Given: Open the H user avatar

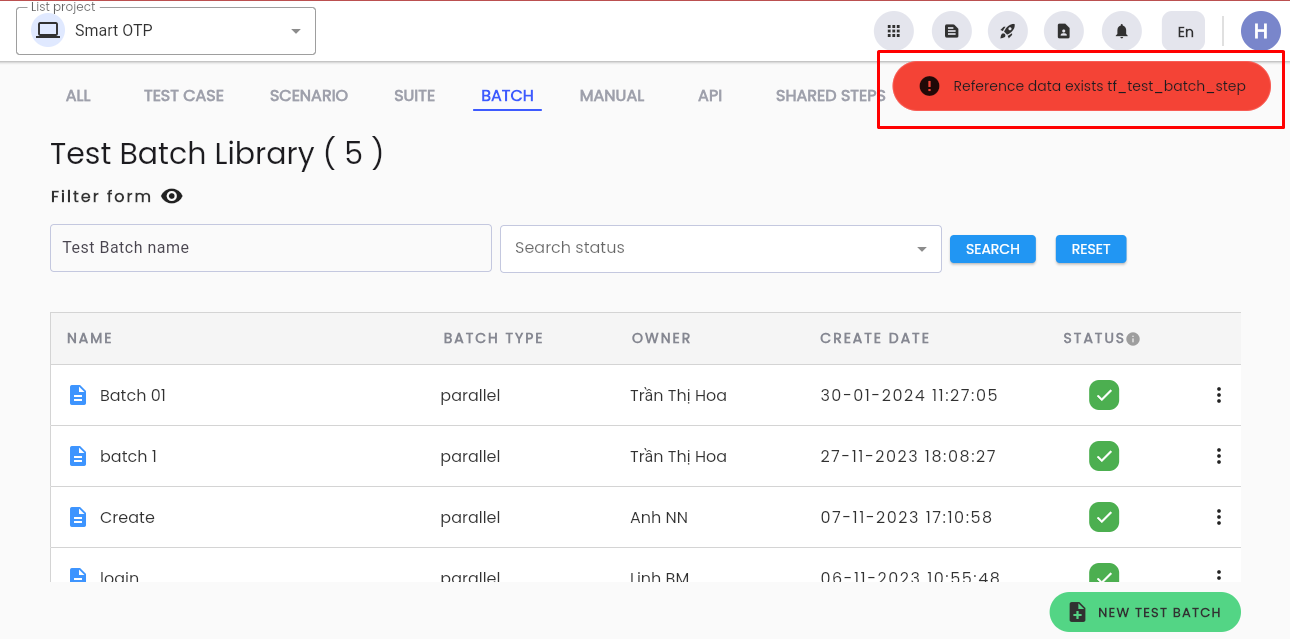Looking at the screenshot, I should point(1260,31).
